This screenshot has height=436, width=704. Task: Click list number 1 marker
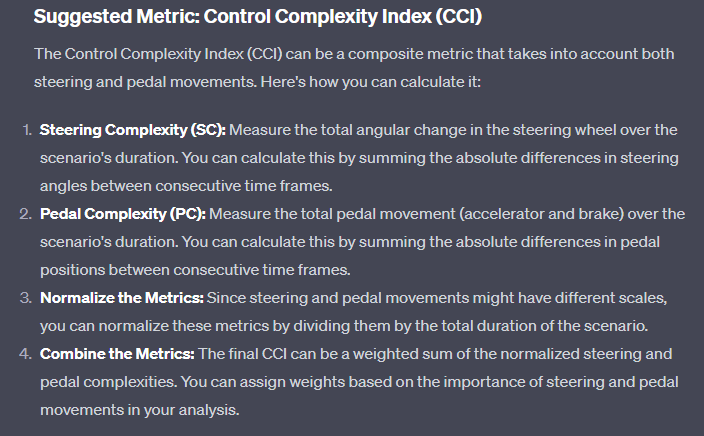[27, 130]
